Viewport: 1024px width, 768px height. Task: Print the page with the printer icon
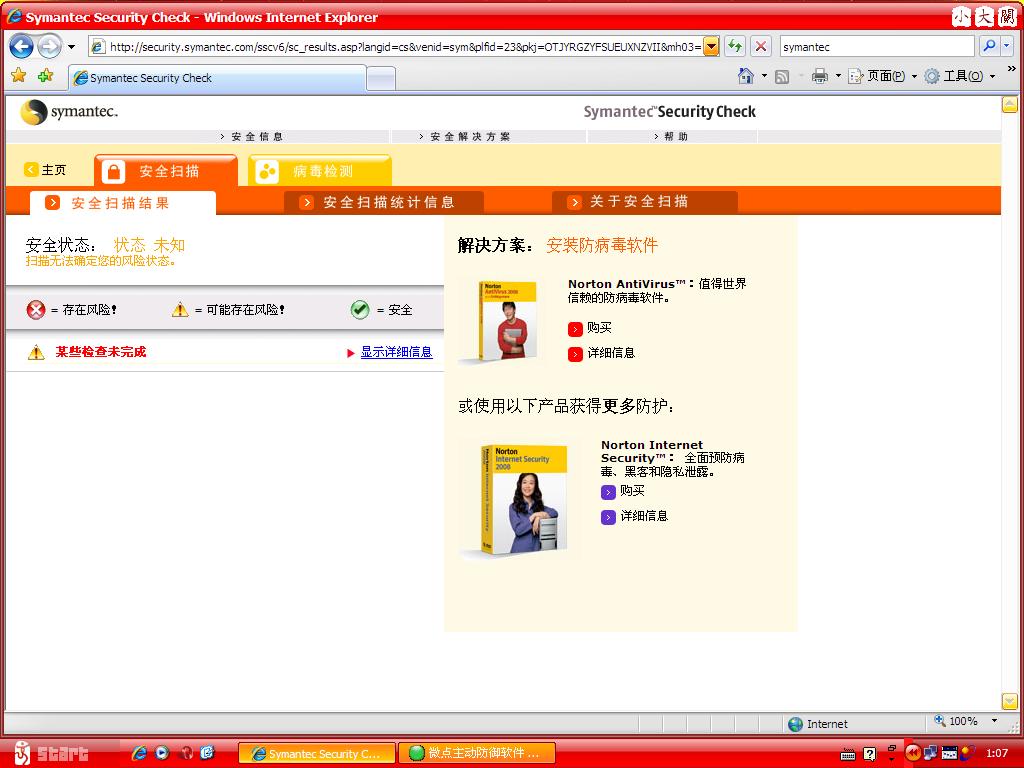pyautogui.click(x=820, y=76)
